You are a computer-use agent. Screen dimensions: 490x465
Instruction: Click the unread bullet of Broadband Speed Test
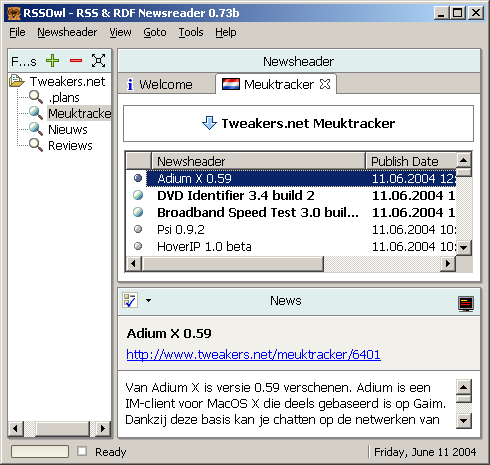pos(138,212)
